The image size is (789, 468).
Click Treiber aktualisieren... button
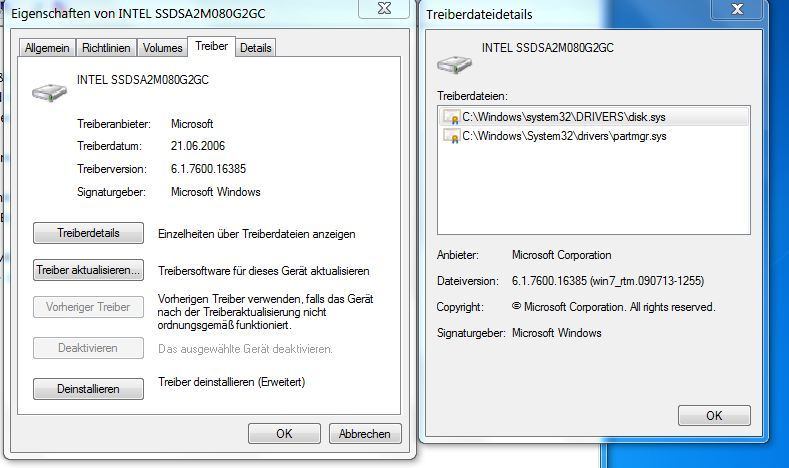tap(88, 270)
